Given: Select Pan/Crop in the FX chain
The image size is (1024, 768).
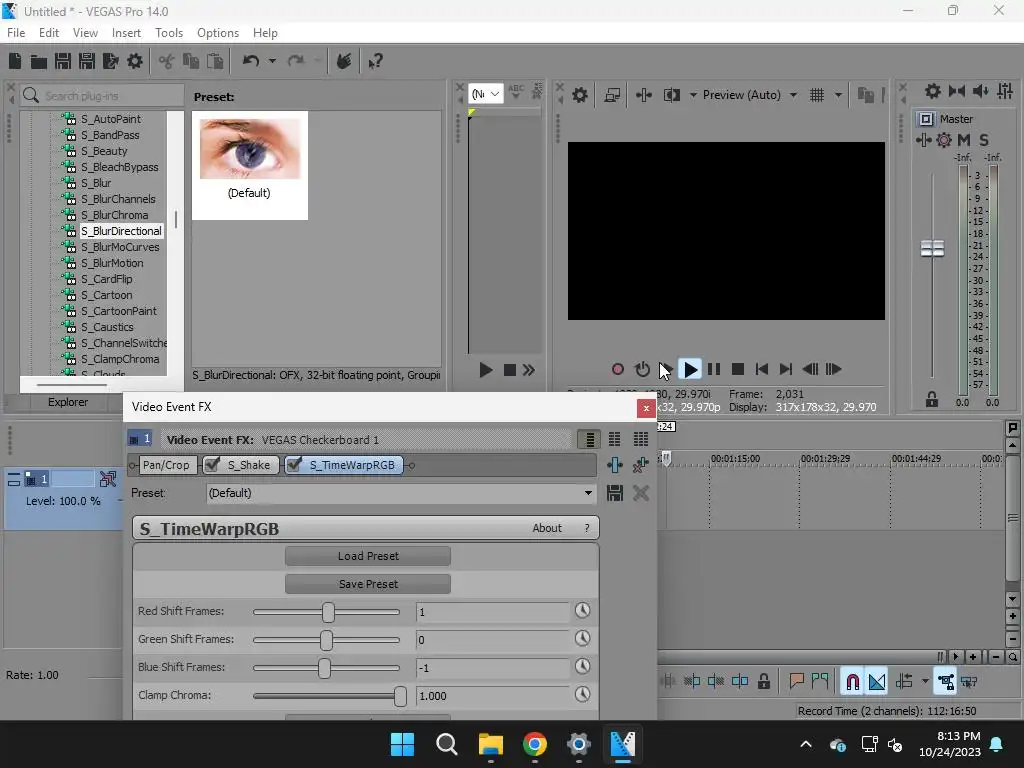Looking at the screenshot, I should coord(166,465).
